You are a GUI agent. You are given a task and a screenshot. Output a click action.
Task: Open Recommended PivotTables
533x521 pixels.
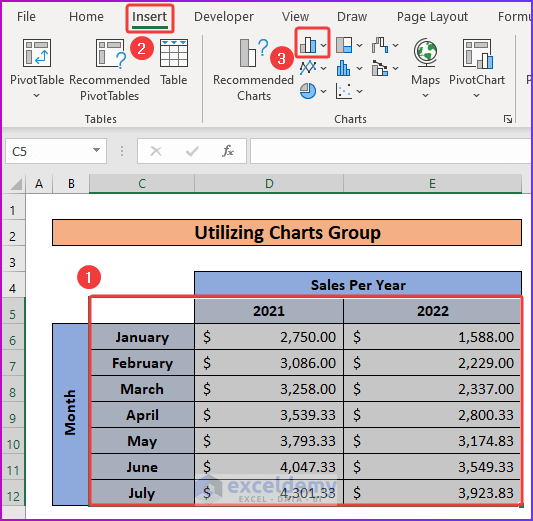coord(109,70)
